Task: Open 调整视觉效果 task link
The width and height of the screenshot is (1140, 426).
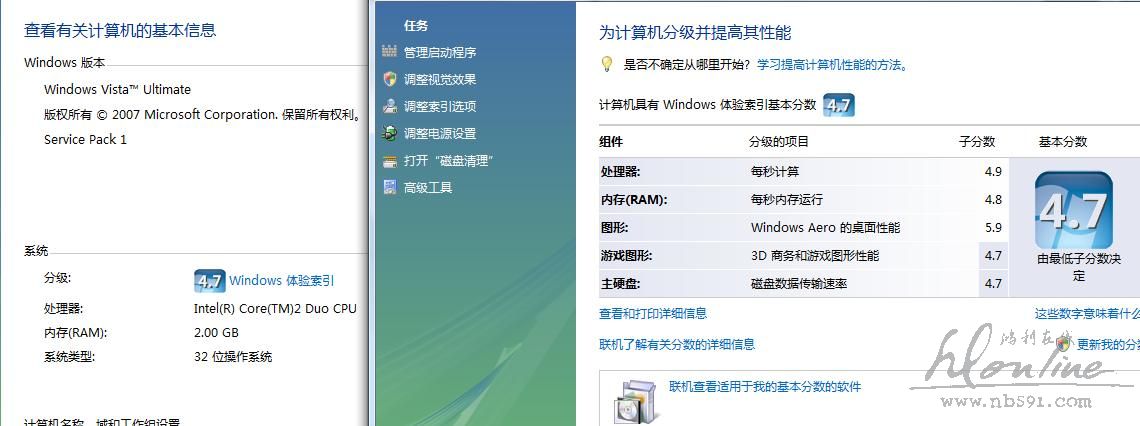Action: 440,79
